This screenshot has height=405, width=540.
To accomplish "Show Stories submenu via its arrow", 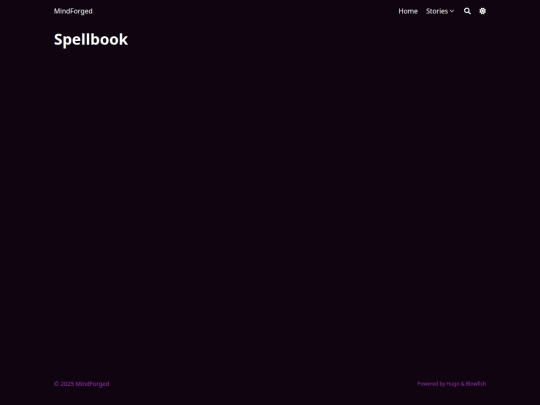I will tap(452, 11).
